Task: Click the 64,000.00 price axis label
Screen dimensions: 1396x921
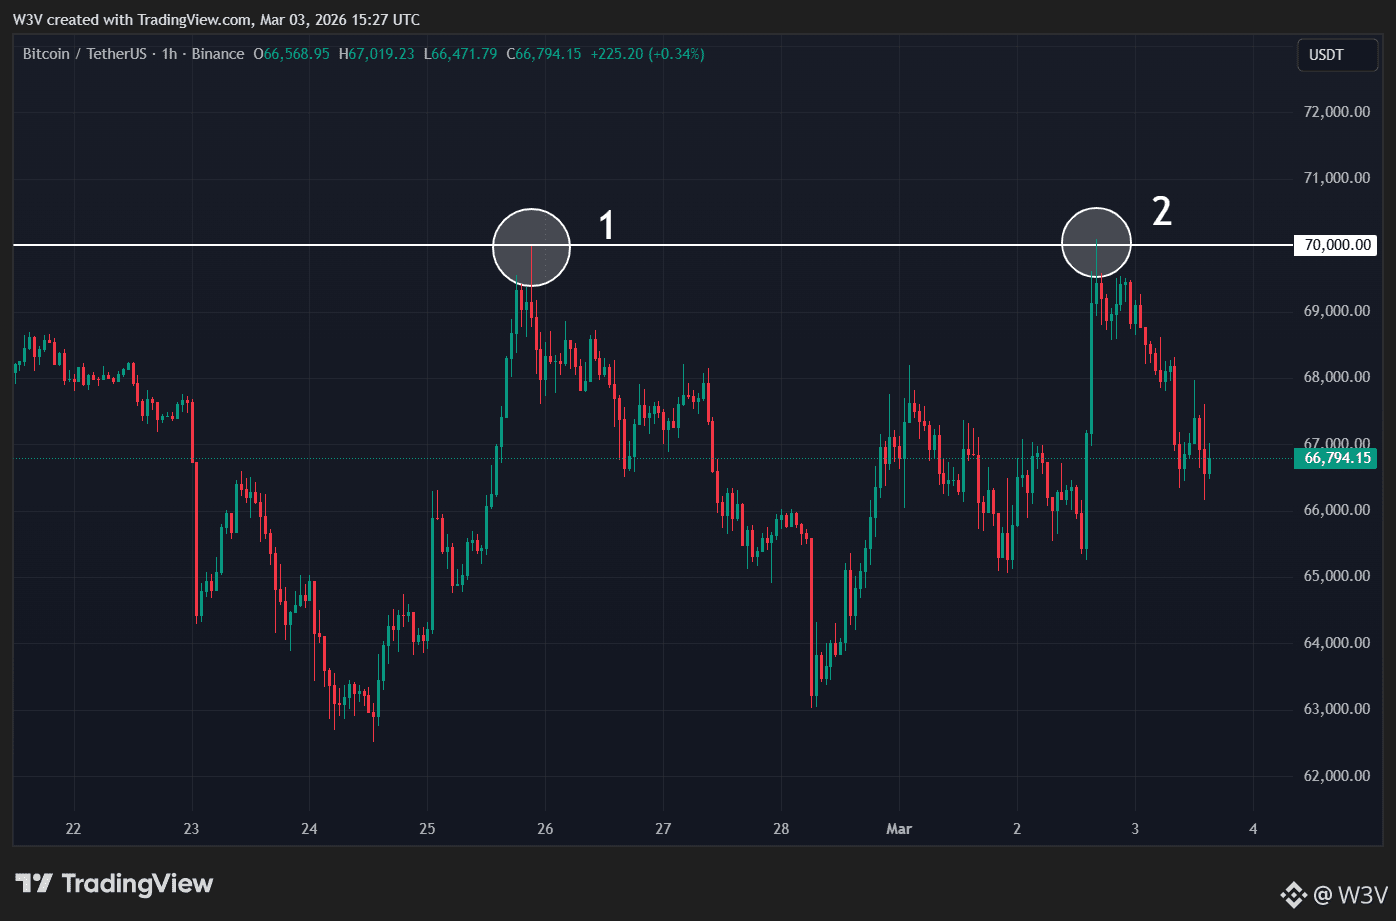Action: (1336, 643)
